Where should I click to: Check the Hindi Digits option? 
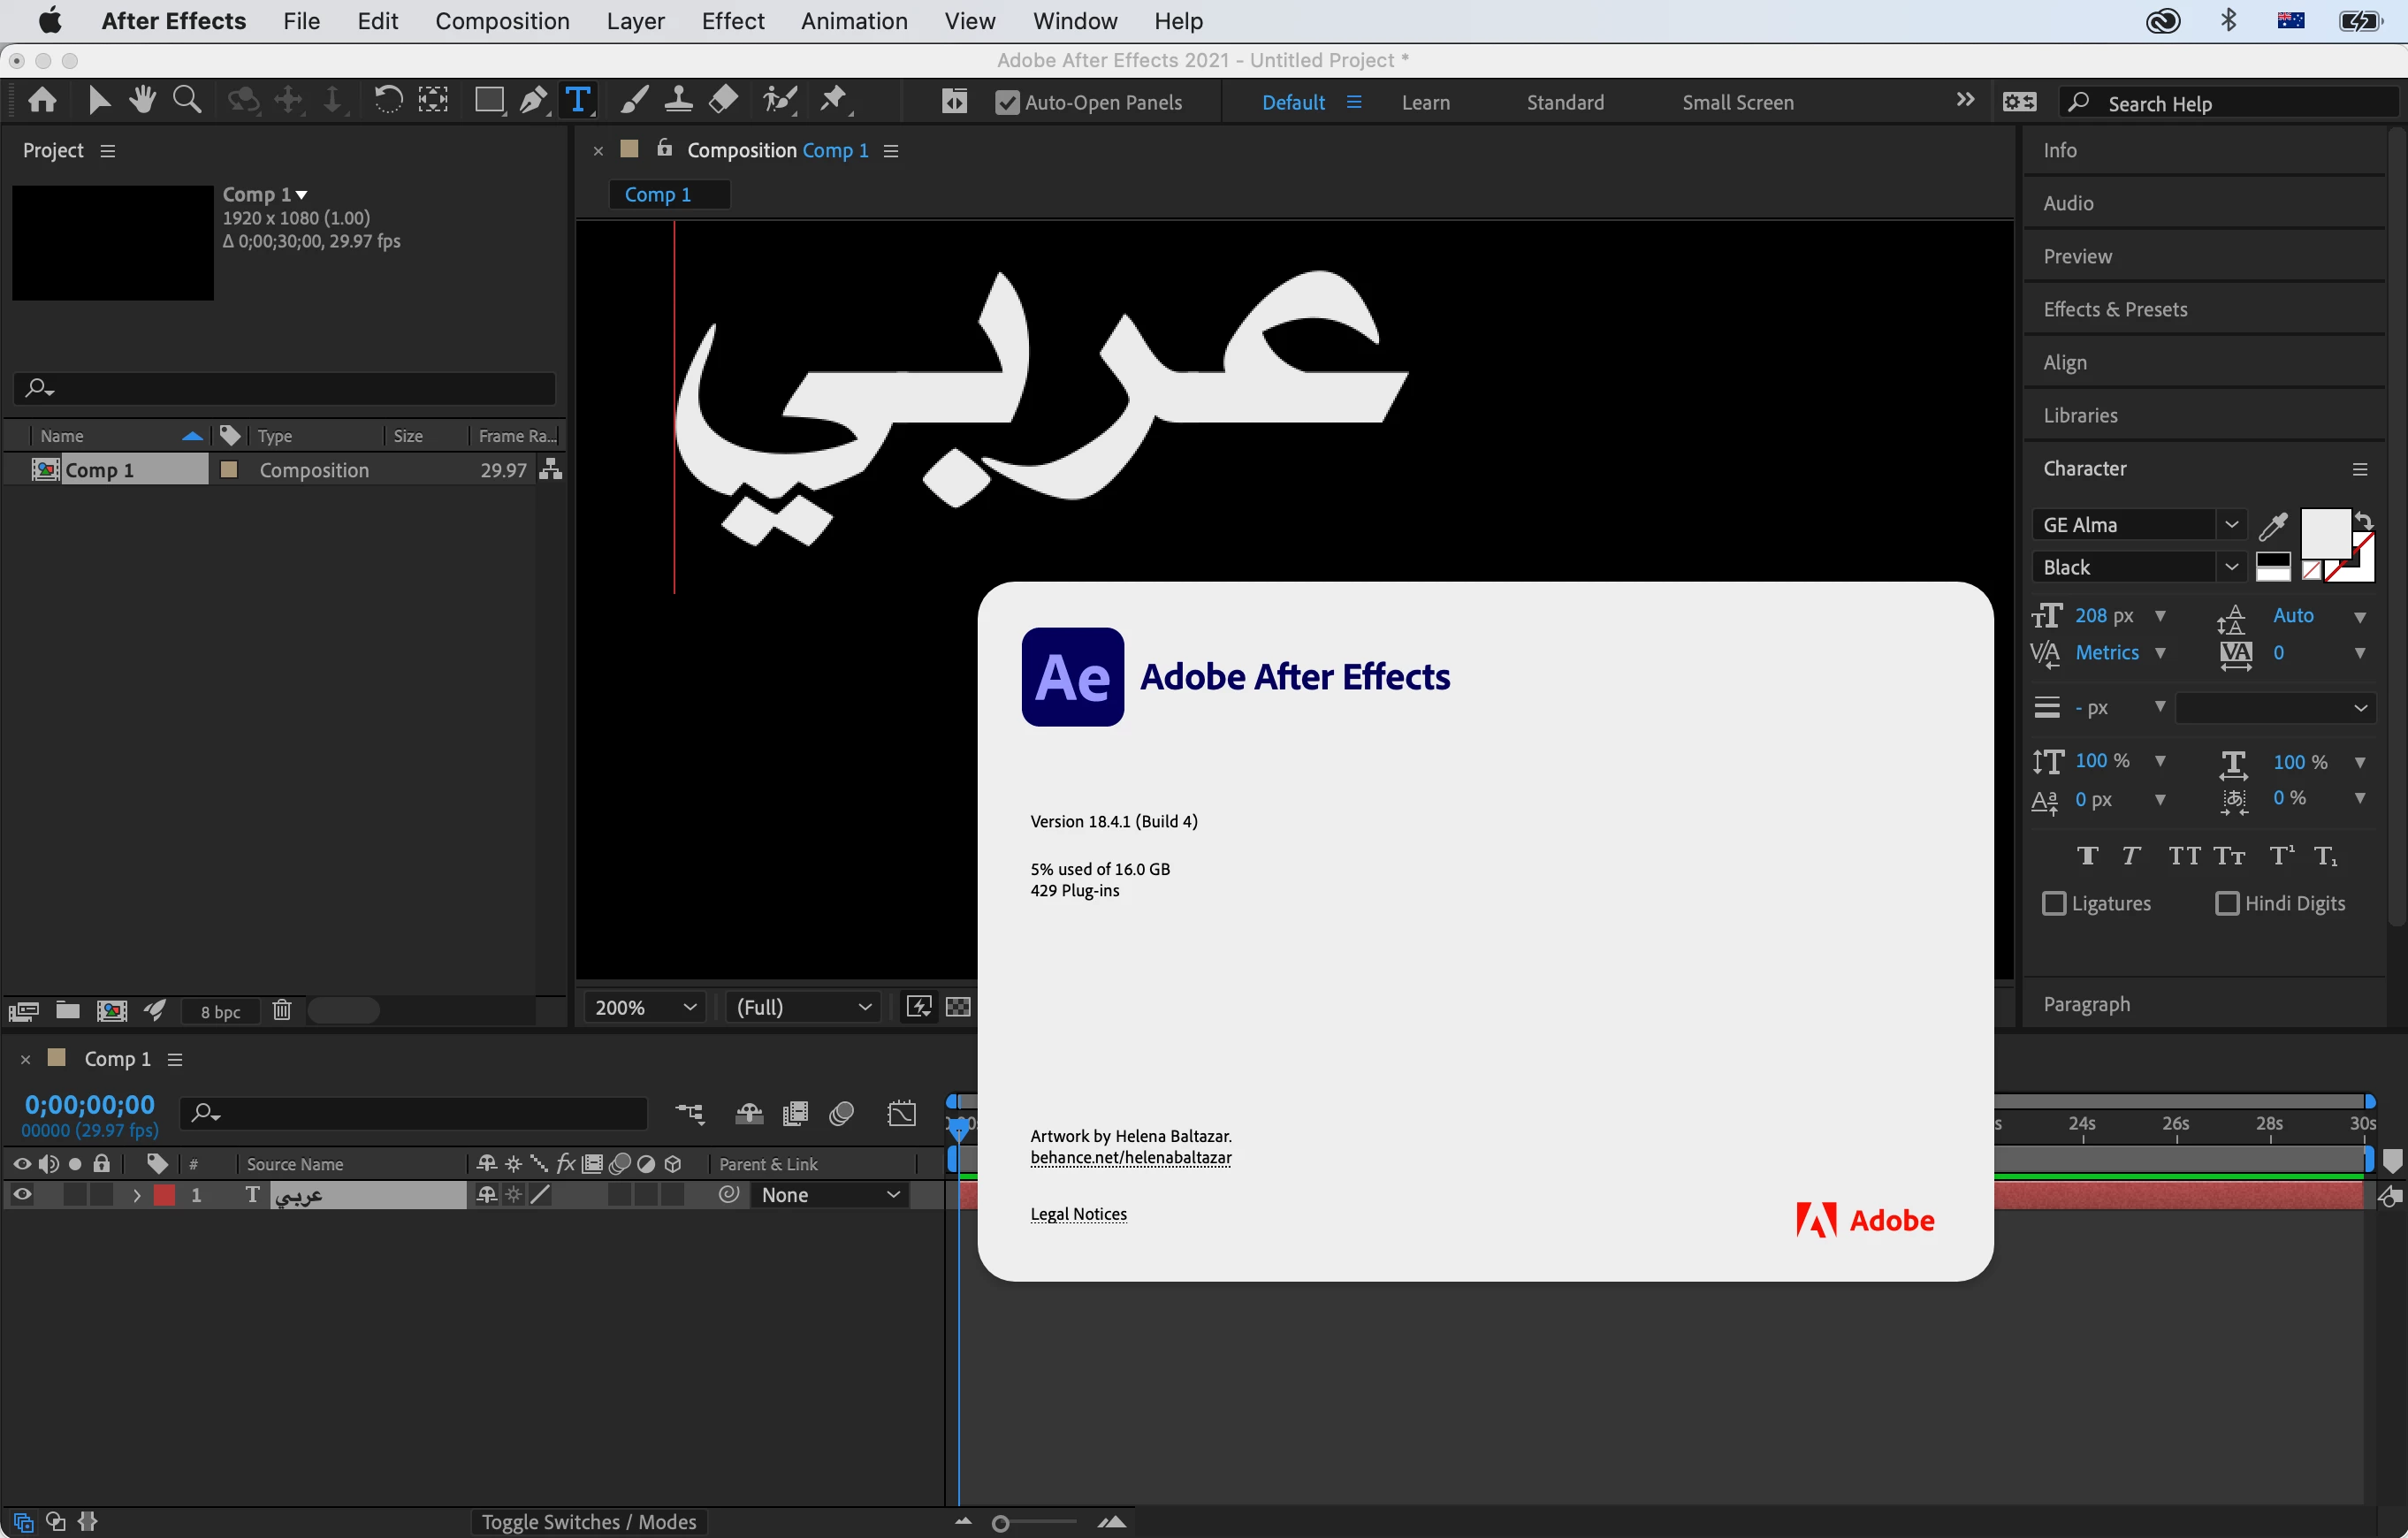tap(2227, 903)
